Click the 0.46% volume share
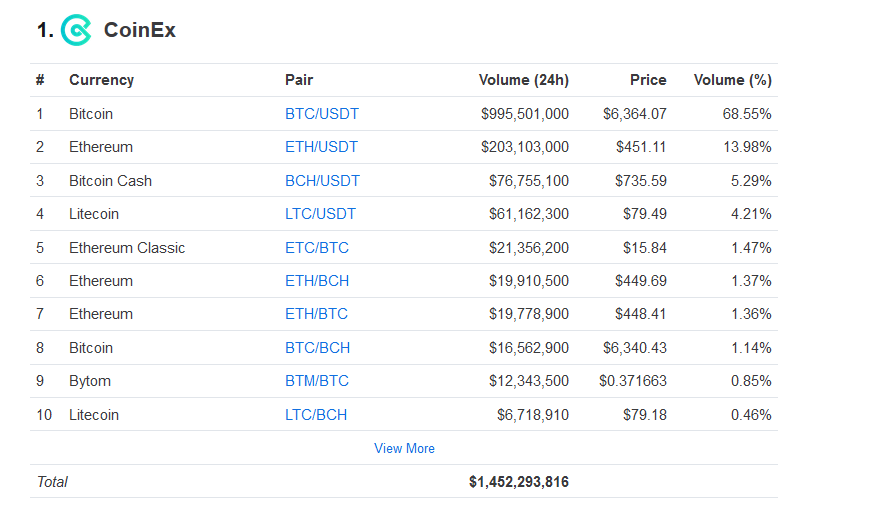Screen dimensions: 884x522 [x=752, y=415]
